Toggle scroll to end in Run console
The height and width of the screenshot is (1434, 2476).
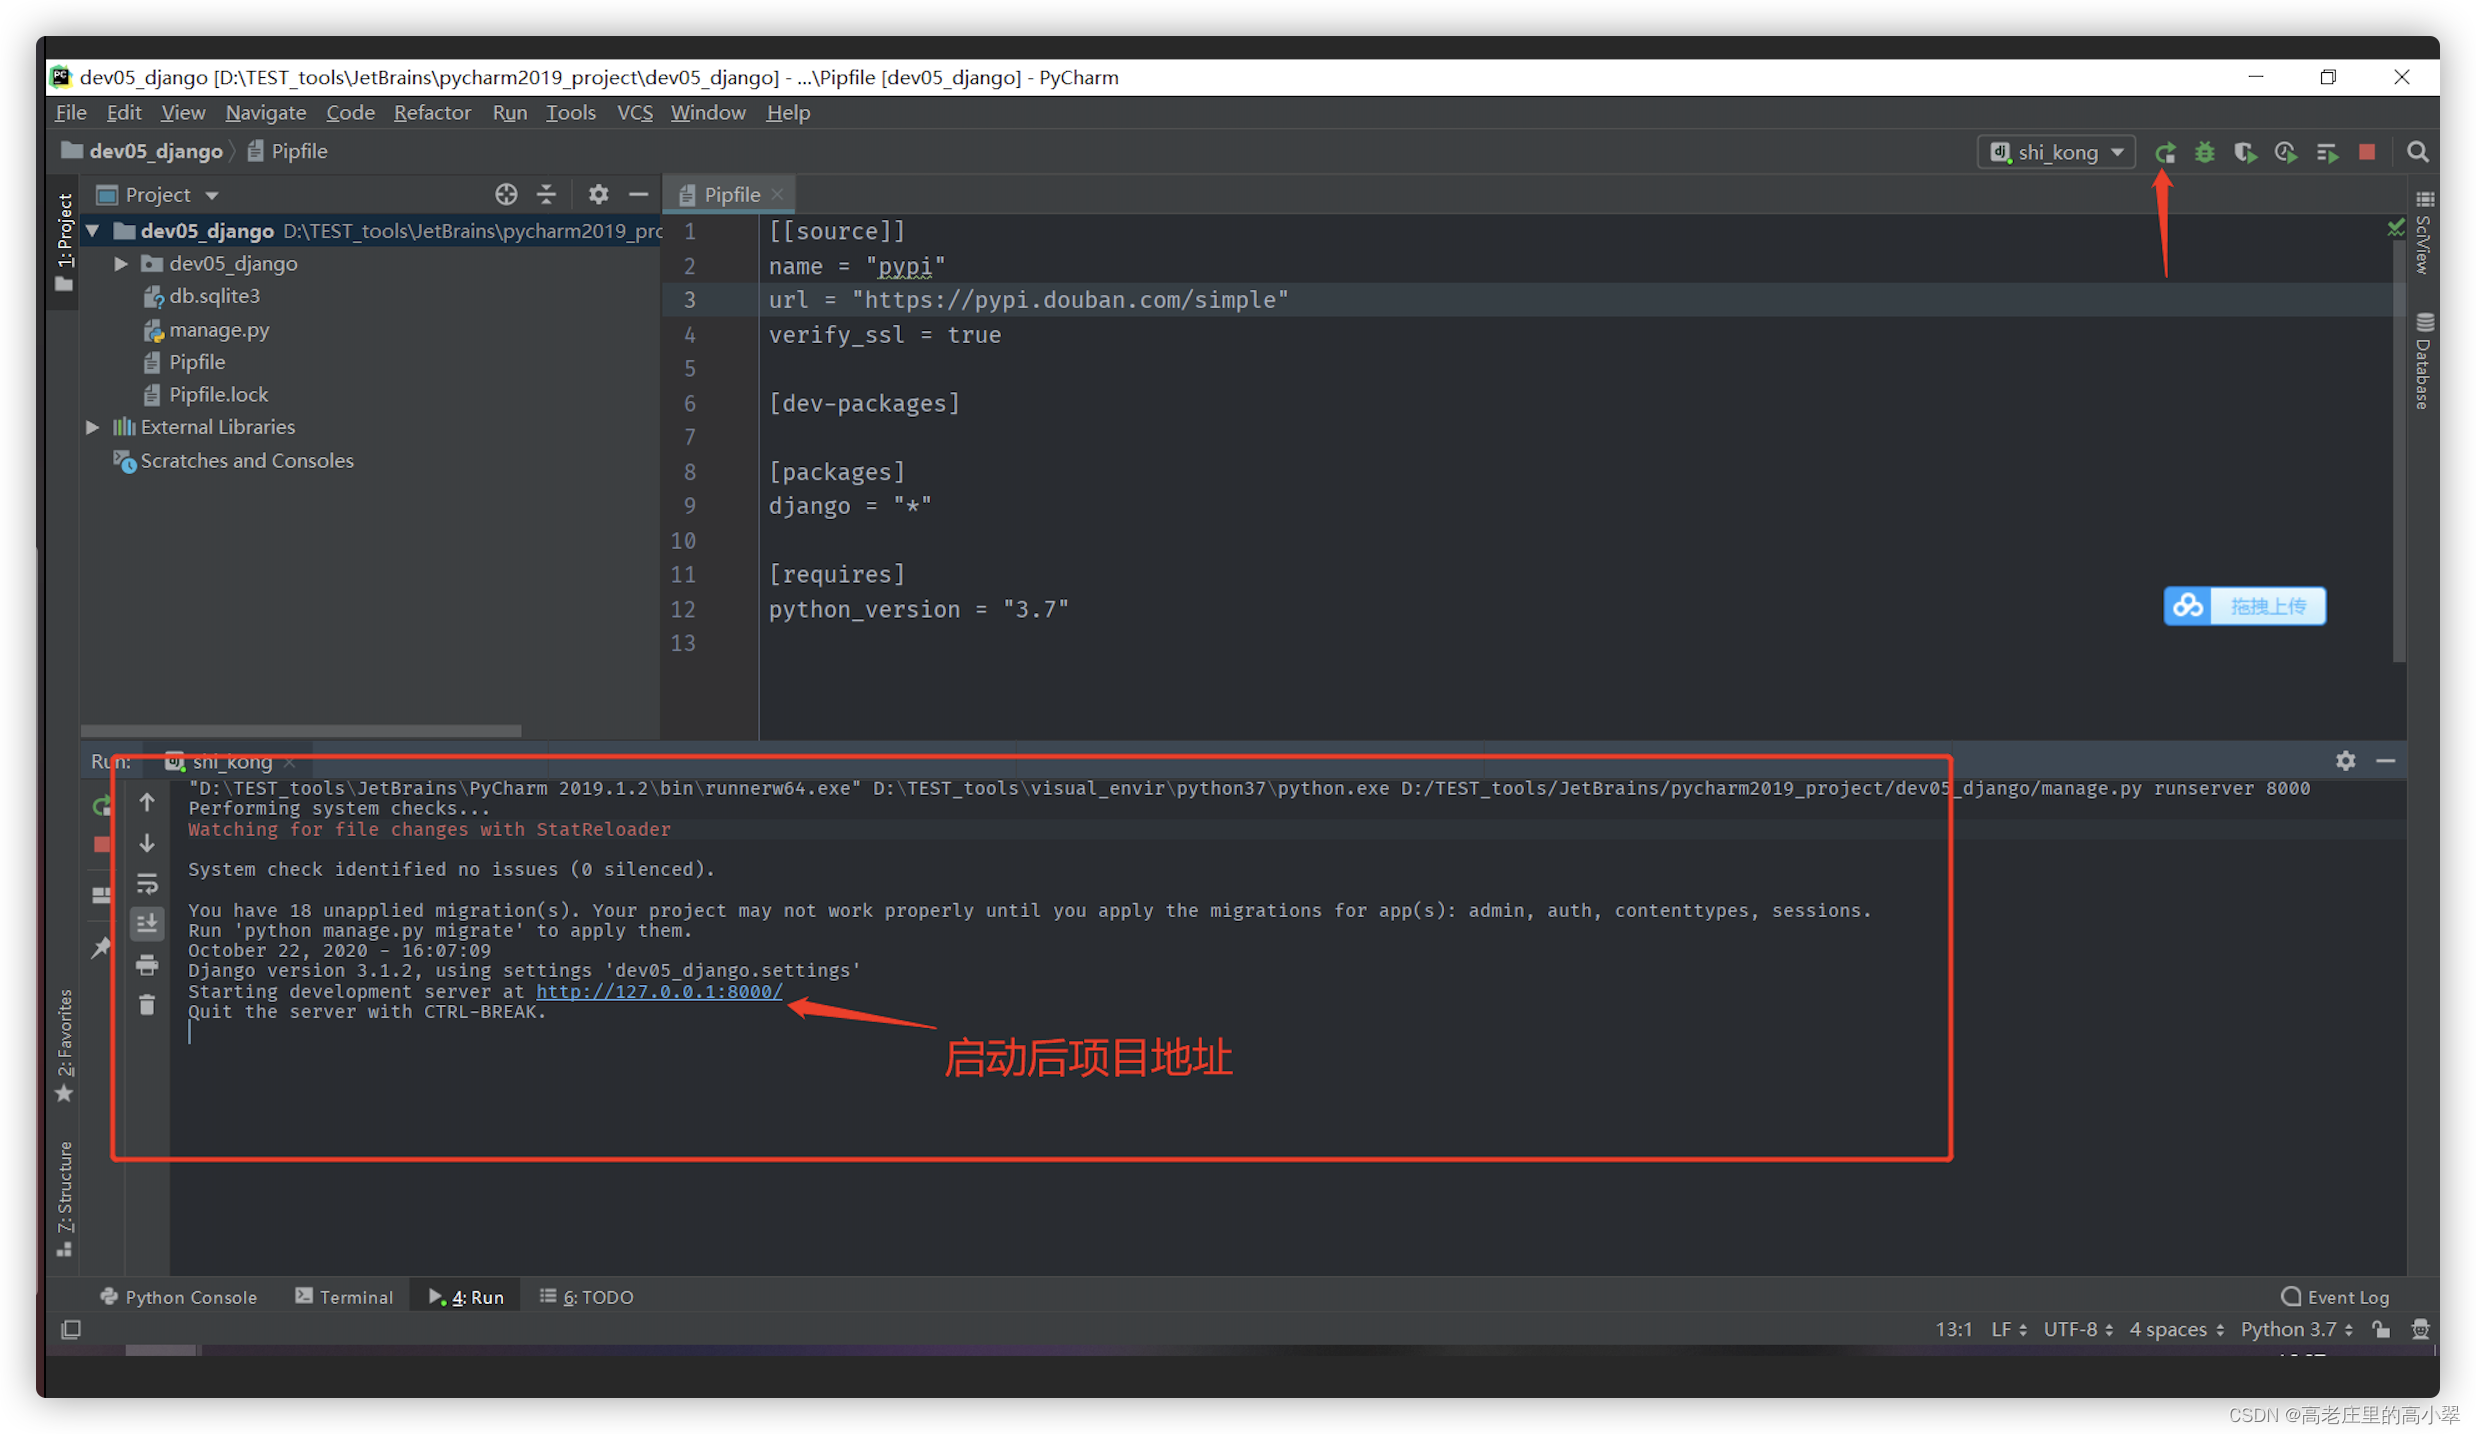tap(147, 924)
